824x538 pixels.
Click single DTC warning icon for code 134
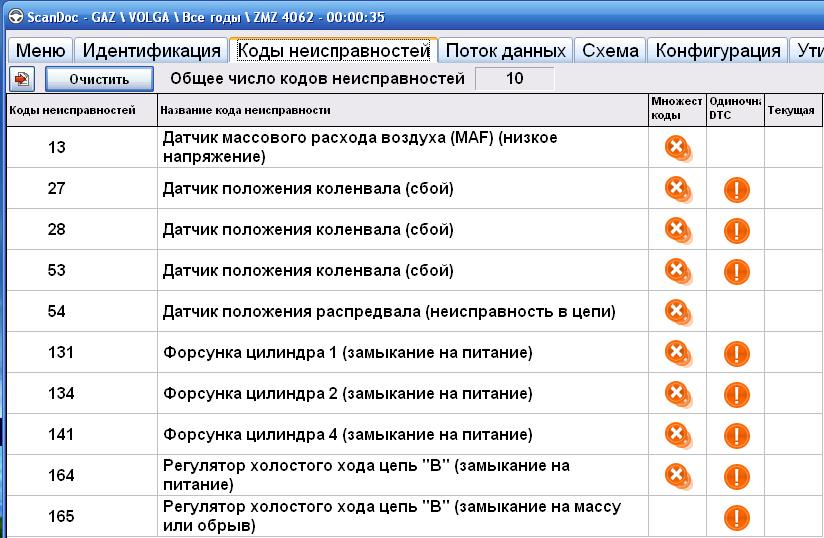736,395
